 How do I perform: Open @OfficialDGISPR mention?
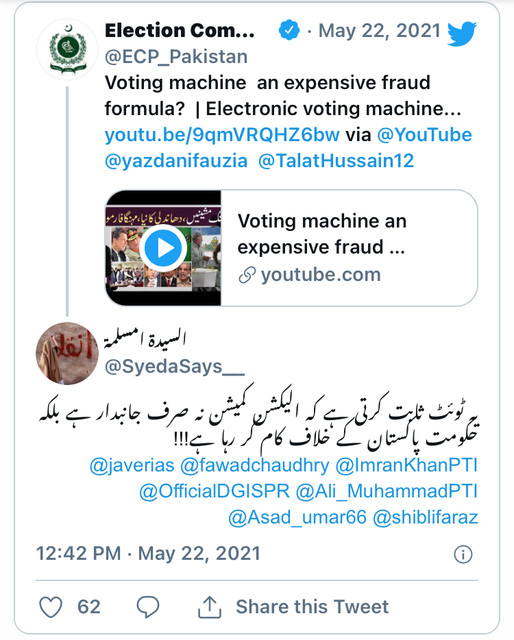[x=214, y=491]
